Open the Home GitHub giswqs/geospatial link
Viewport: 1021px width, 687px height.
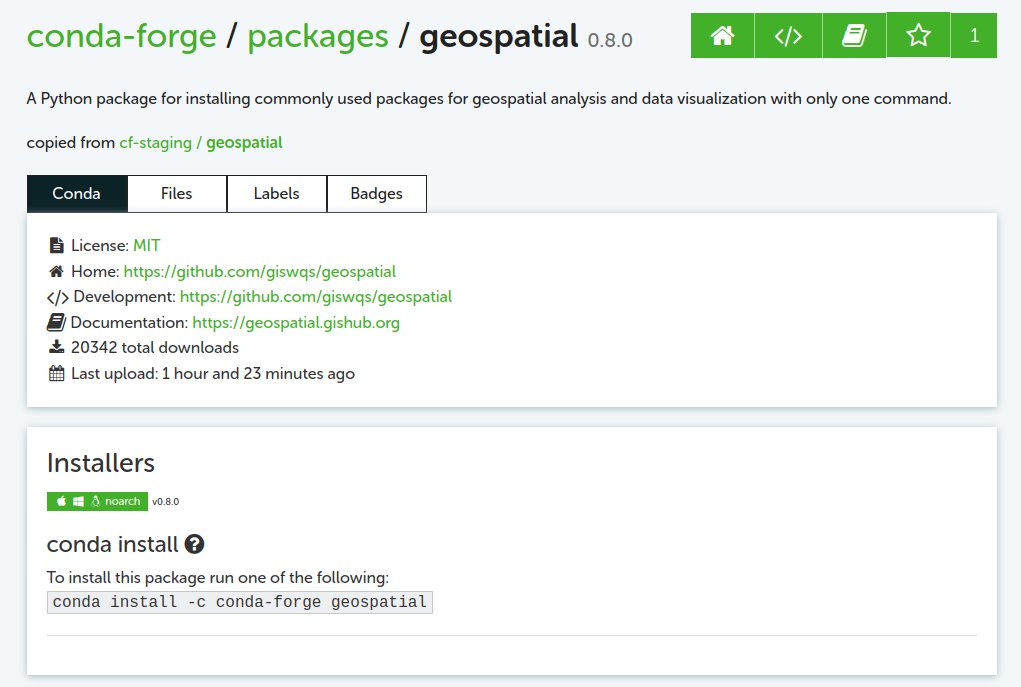pyautogui.click(x=260, y=272)
